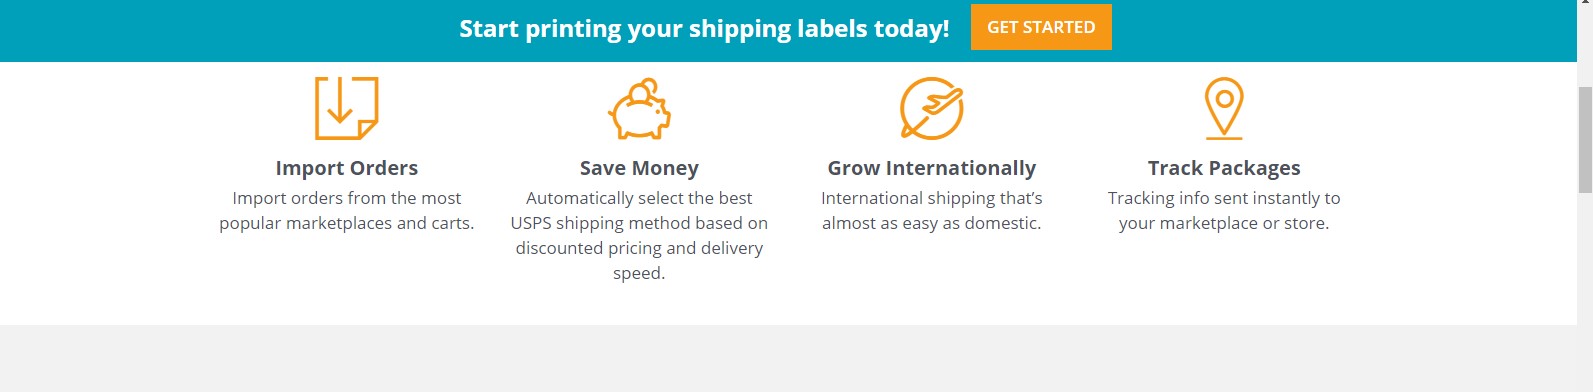
Task: Select the Track Packages heading
Action: (1224, 168)
